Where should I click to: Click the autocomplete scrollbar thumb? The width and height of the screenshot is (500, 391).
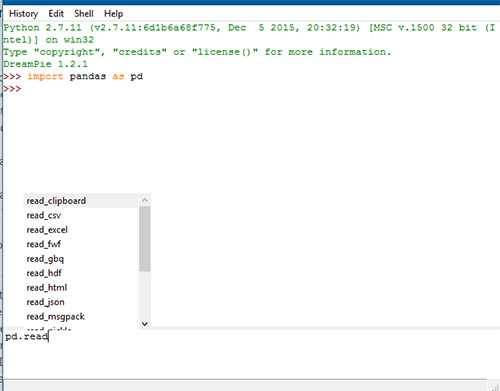click(x=145, y=239)
